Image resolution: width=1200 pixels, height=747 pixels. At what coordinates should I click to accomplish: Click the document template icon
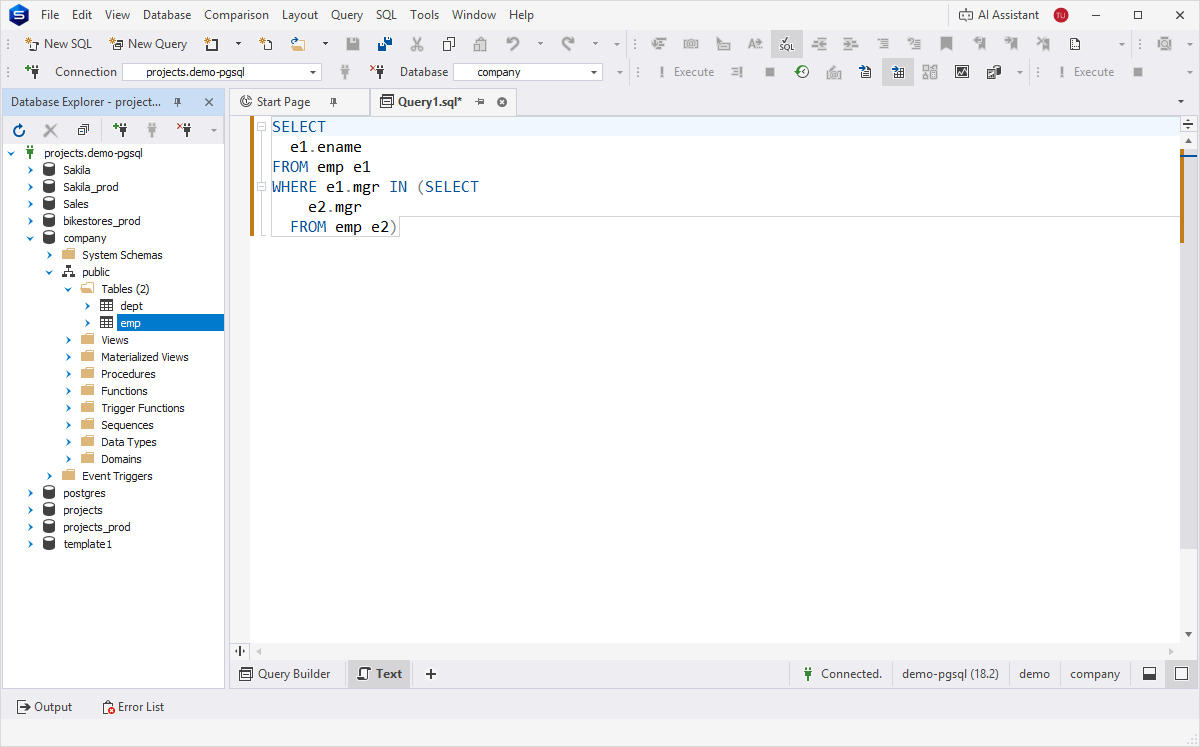[x=1075, y=44]
